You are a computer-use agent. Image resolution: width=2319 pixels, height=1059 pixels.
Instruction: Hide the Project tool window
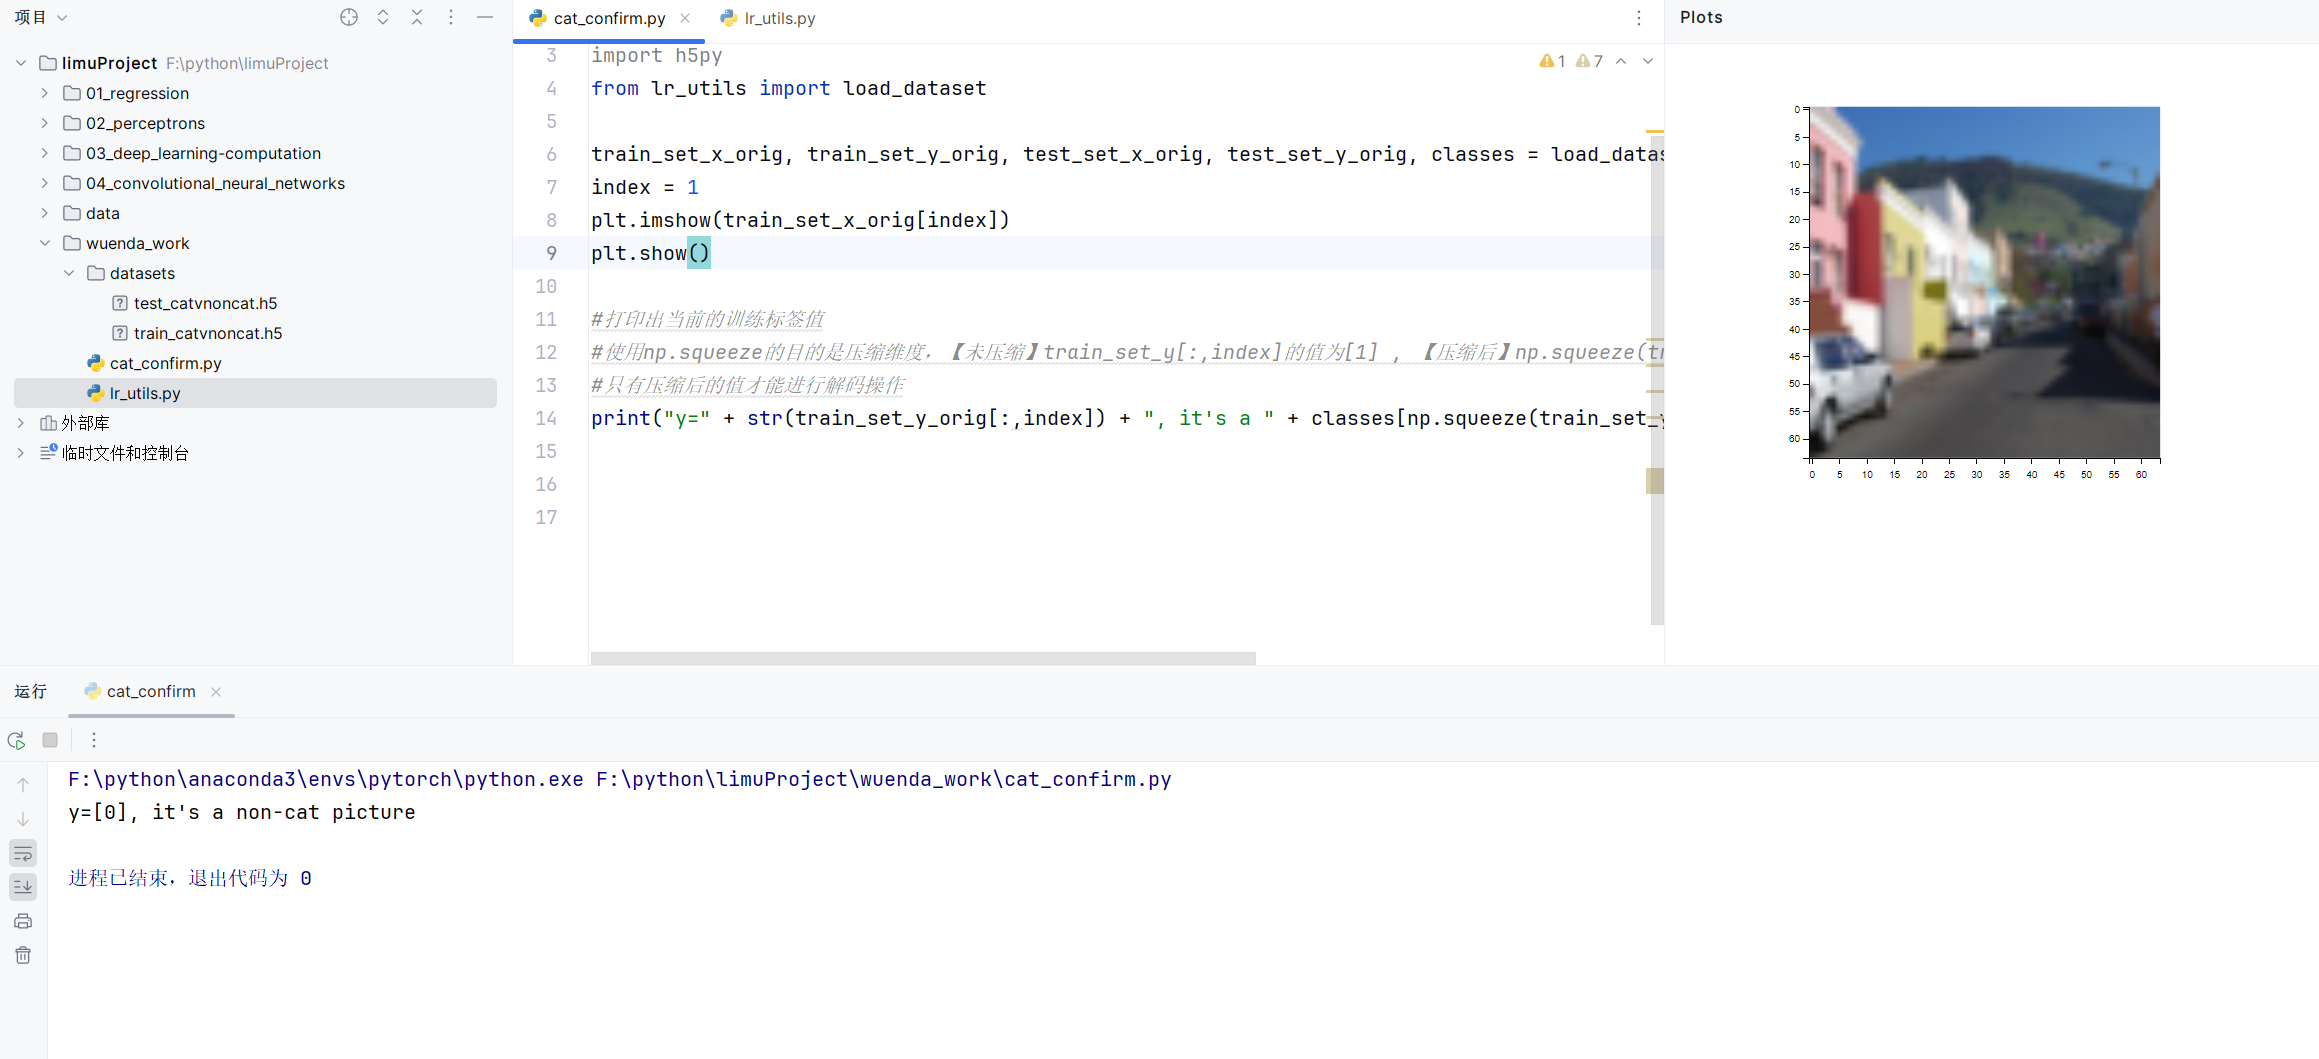485,17
